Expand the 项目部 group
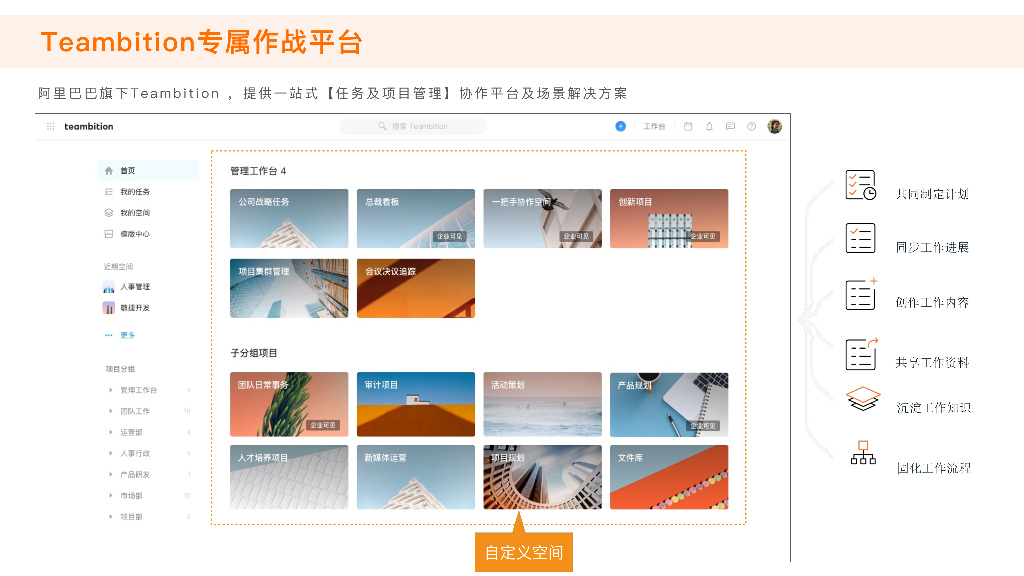 coord(110,517)
